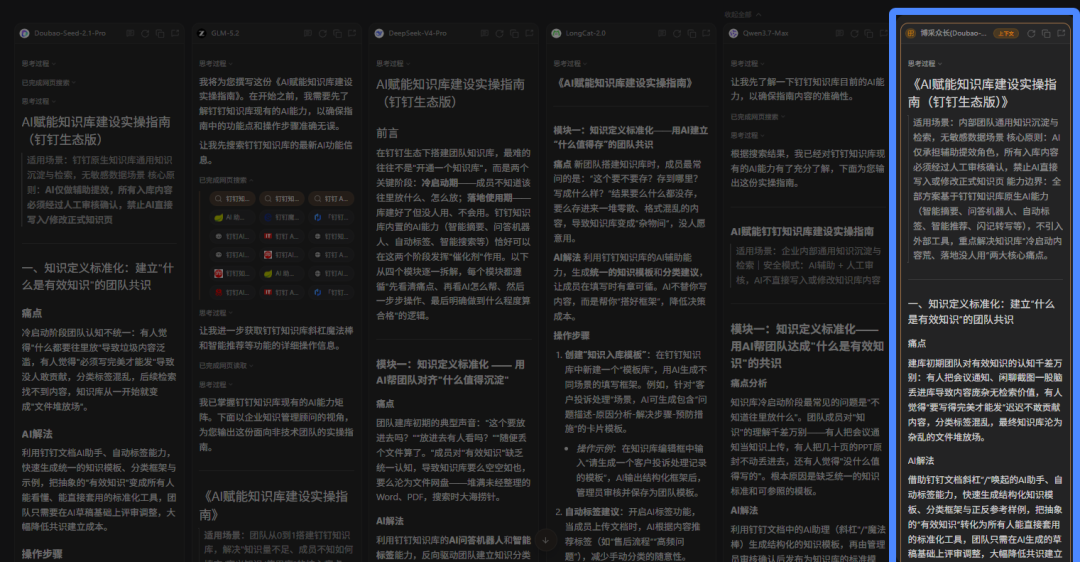Copy the DeepSeek-V4-Pro response
Screen dimensions: 1080x562
(x=515, y=33)
